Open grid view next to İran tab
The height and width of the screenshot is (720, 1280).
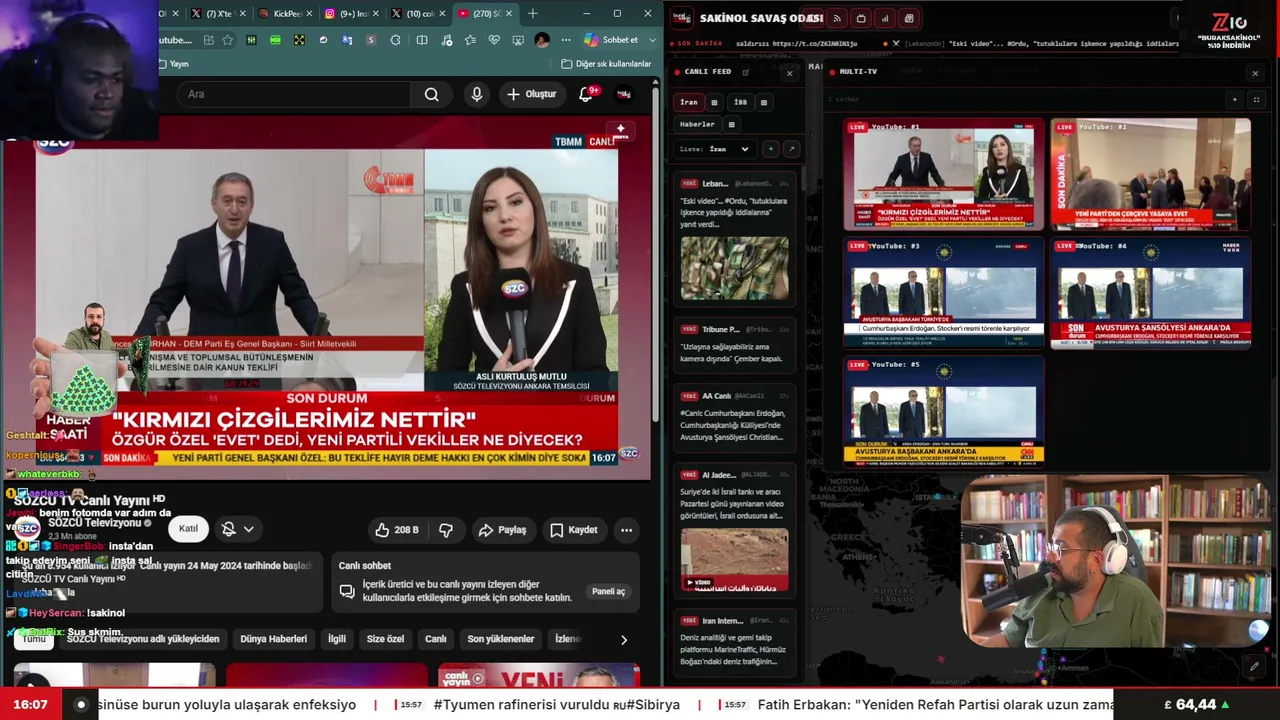[x=714, y=102]
